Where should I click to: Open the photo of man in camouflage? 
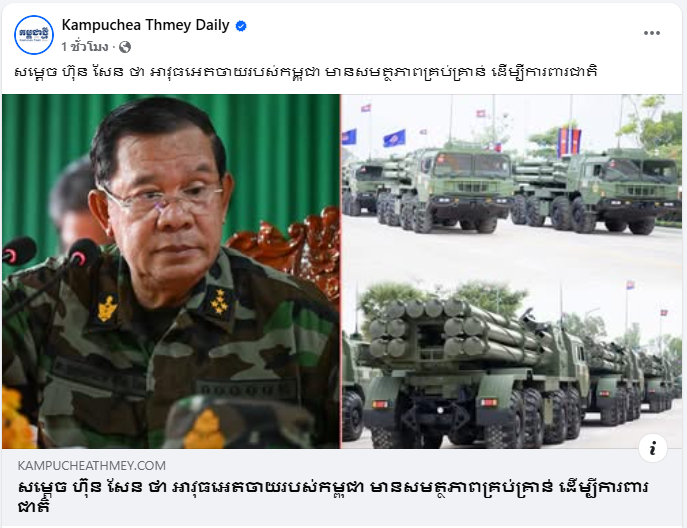pos(171,271)
